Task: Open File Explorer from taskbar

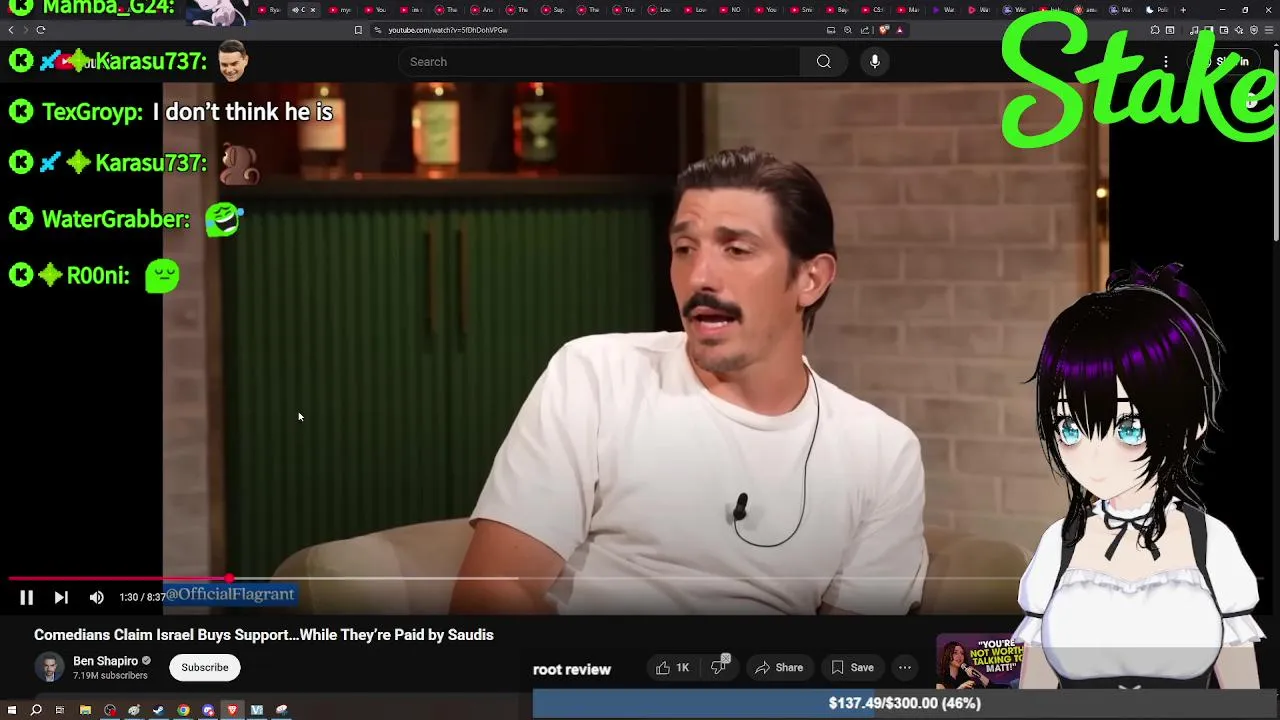Action: (85, 710)
